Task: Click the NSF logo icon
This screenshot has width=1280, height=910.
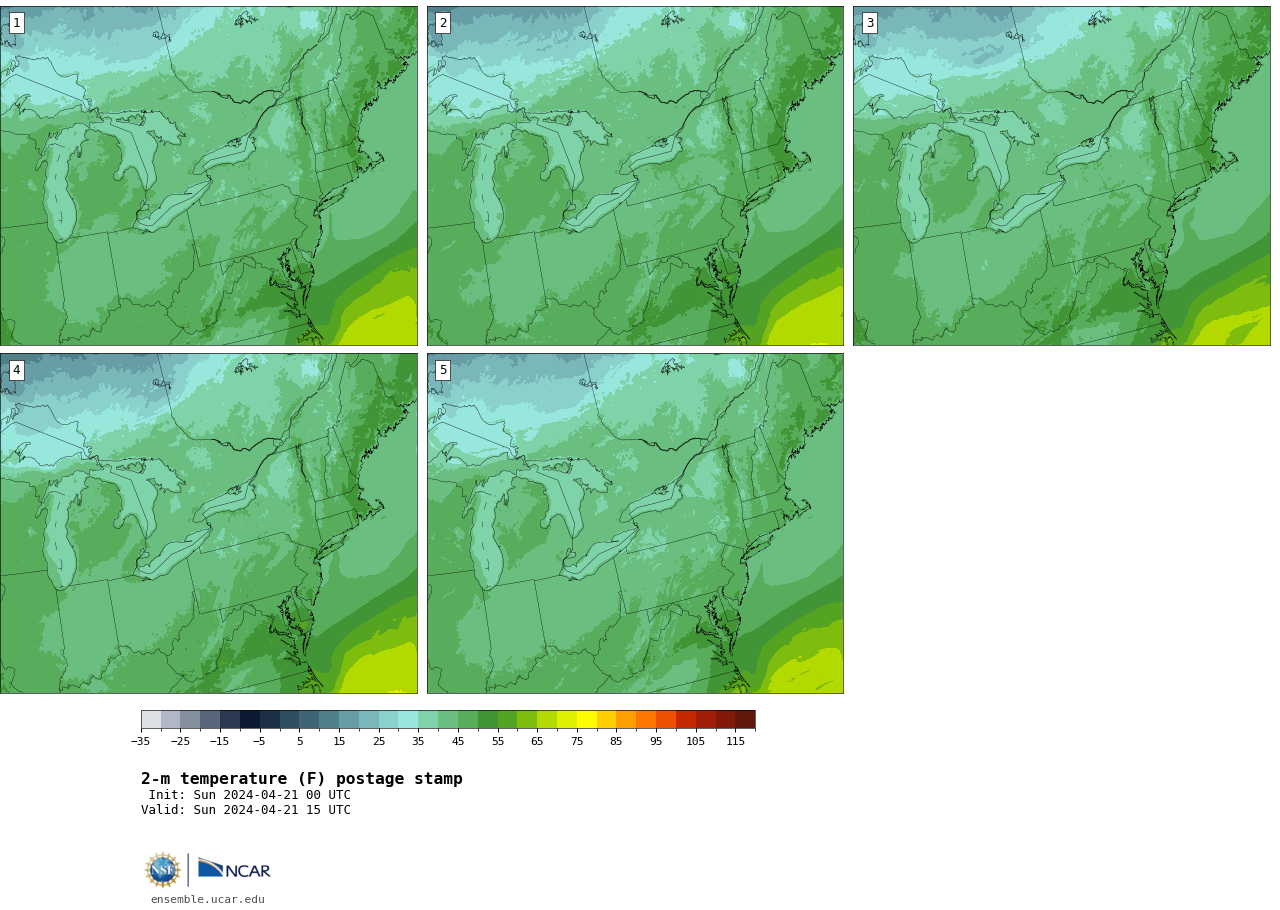Action: tap(163, 870)
